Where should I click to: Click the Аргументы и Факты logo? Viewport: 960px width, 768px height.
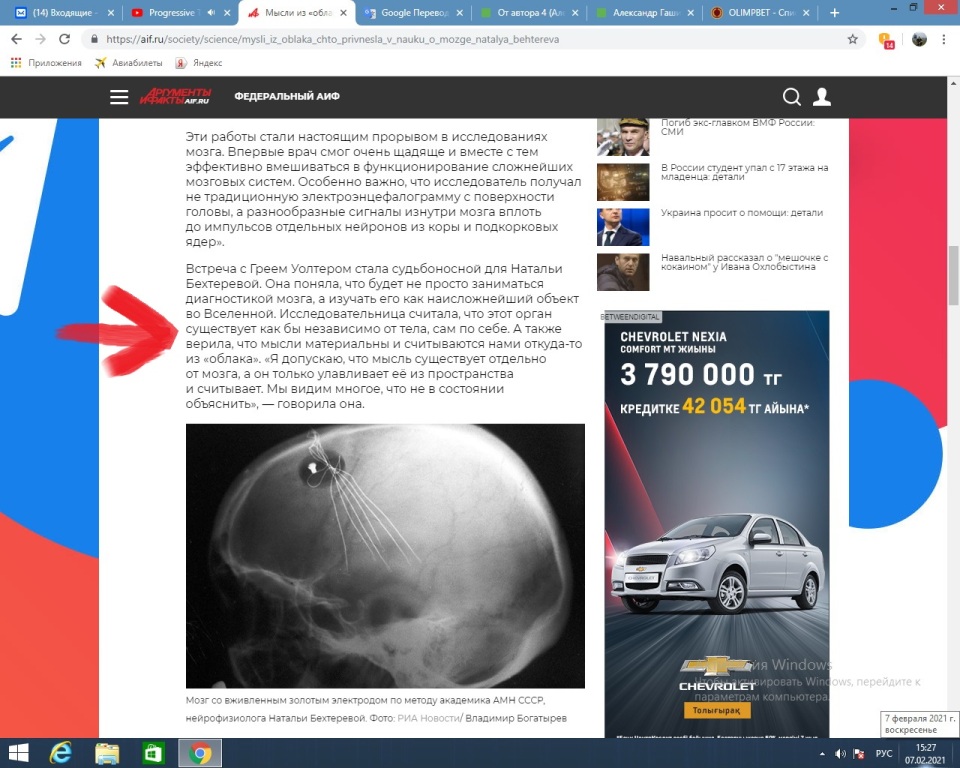(x=176, y=96)
